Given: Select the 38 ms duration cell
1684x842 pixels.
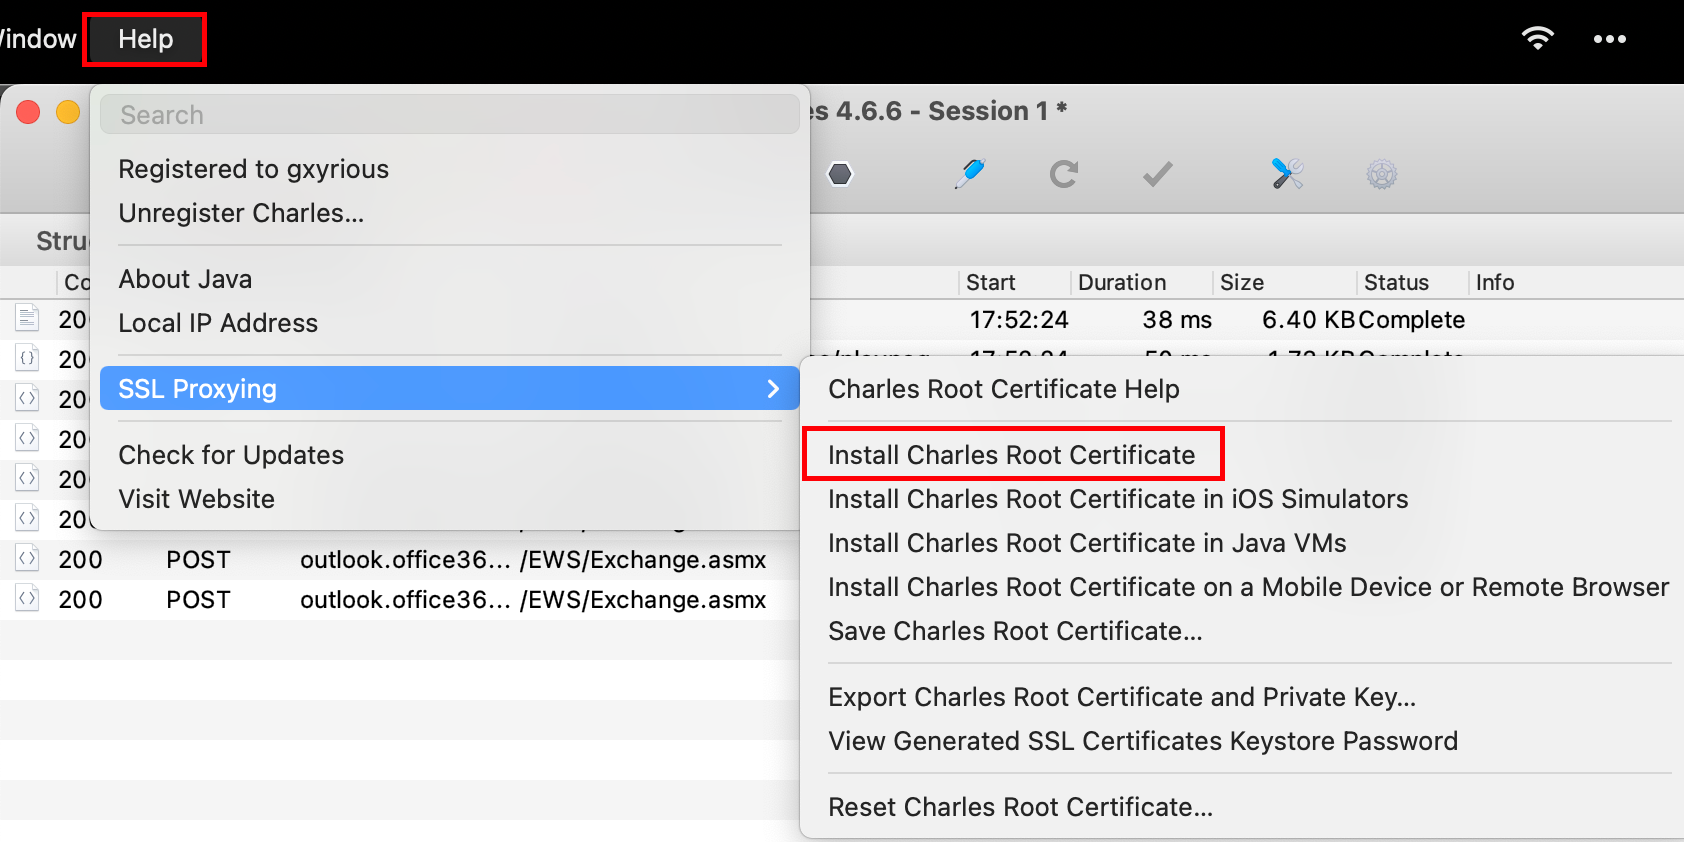Looking at the screenshot, I should (1177, 320).
